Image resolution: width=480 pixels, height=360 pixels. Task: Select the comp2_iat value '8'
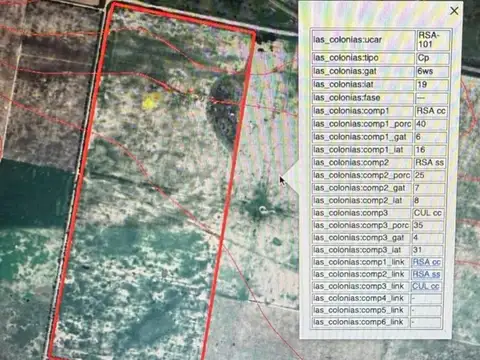click(429, 201)
